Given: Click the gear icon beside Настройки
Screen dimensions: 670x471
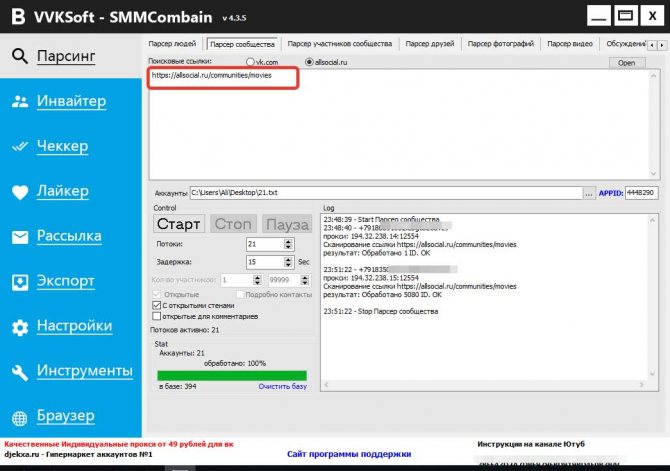Looking at the screenshot, I should coord(20,327).
